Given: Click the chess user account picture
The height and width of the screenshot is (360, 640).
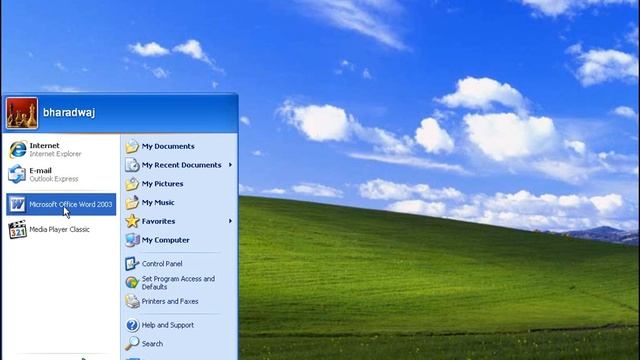Looking at the screenshot, I should [x=22, y=113].
